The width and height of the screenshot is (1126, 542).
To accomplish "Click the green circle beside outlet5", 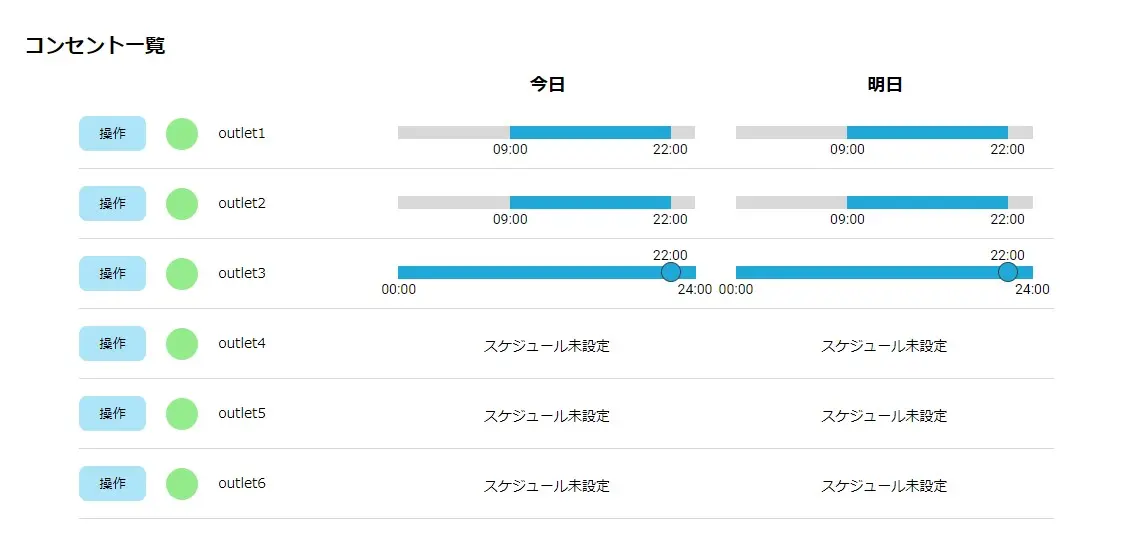I will pyautogui.click(x=181, y=414).
